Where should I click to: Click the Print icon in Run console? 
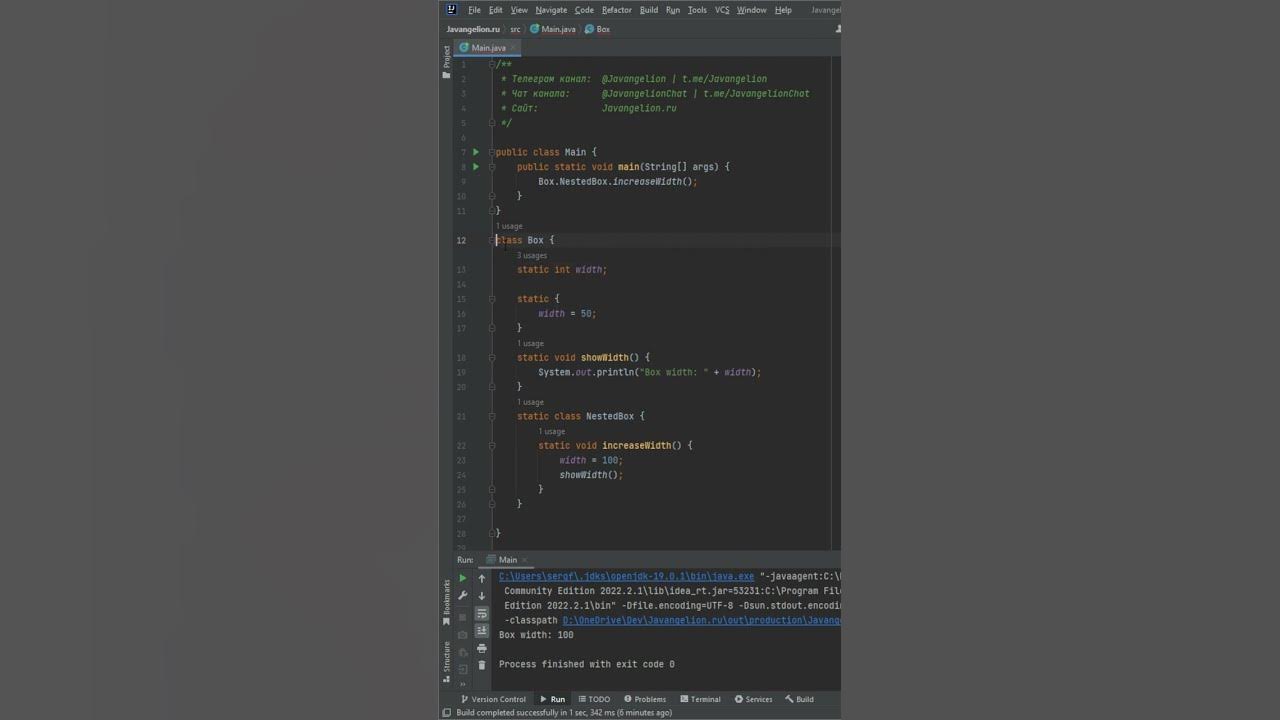click(482, 648)
